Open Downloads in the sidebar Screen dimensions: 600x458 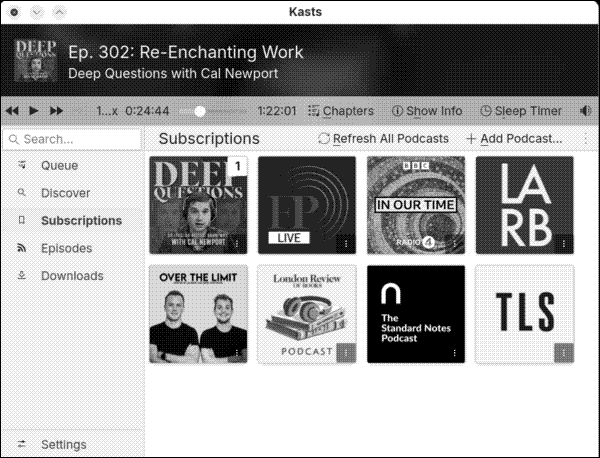73,276
